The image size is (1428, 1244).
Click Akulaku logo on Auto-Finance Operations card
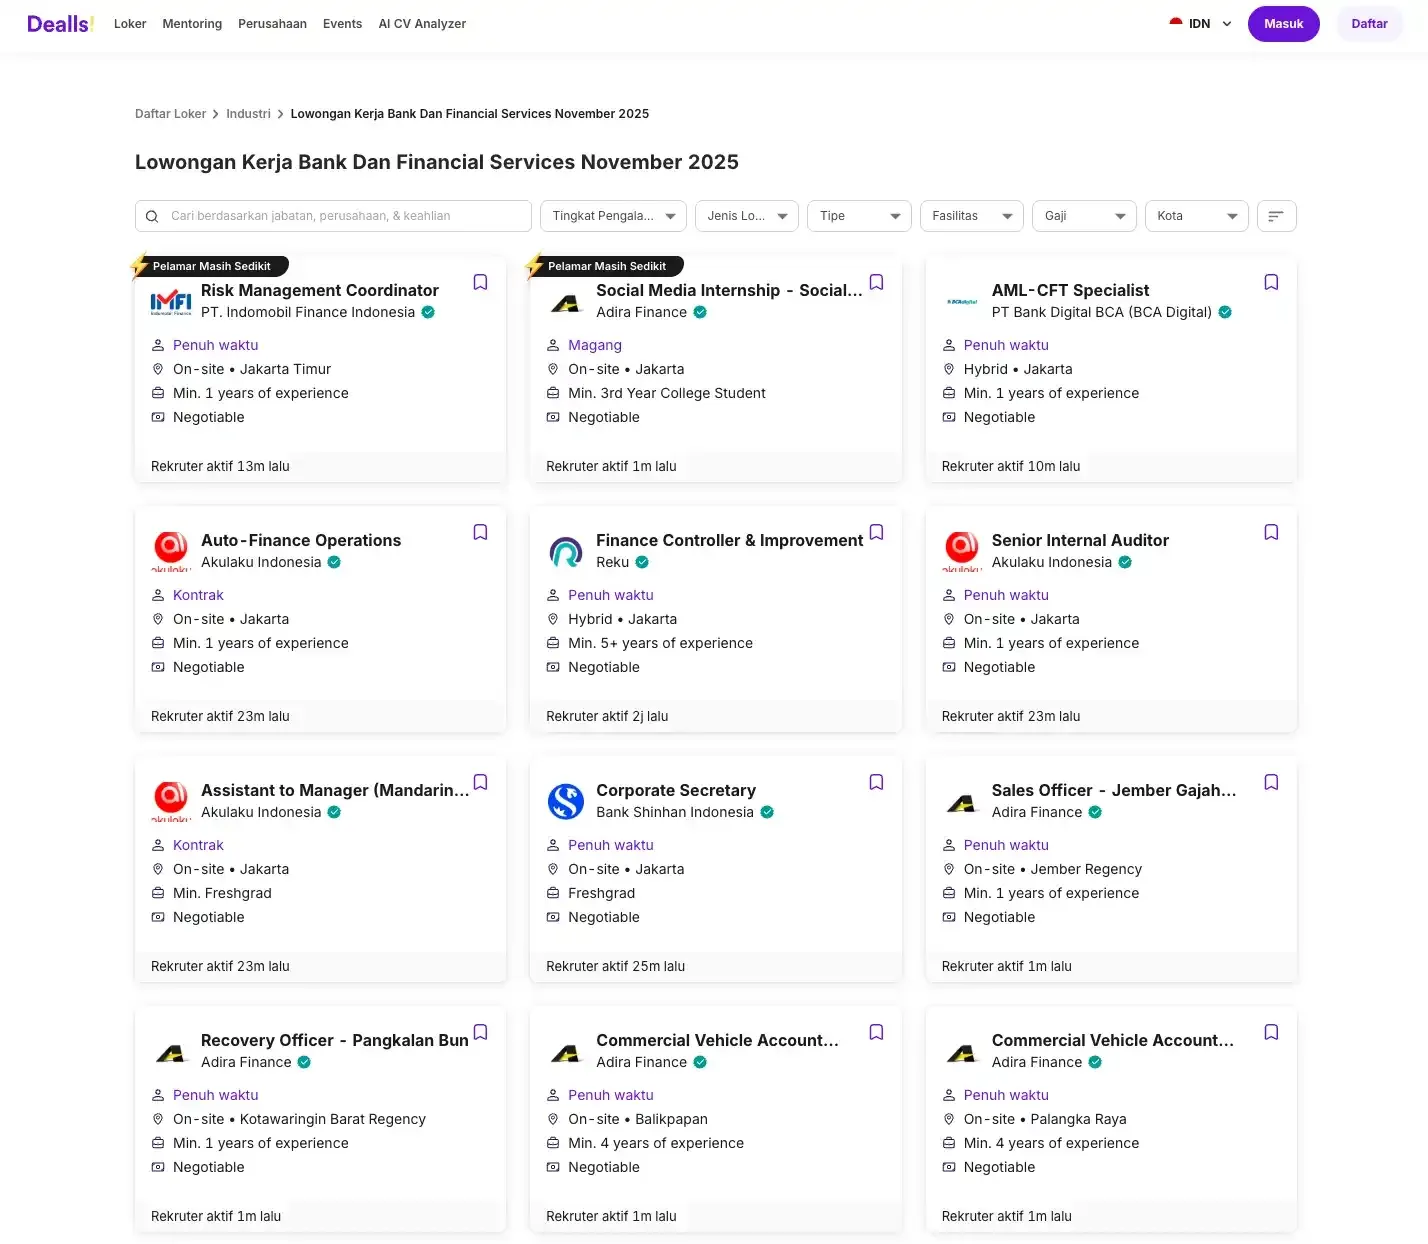tap(171, 551)
